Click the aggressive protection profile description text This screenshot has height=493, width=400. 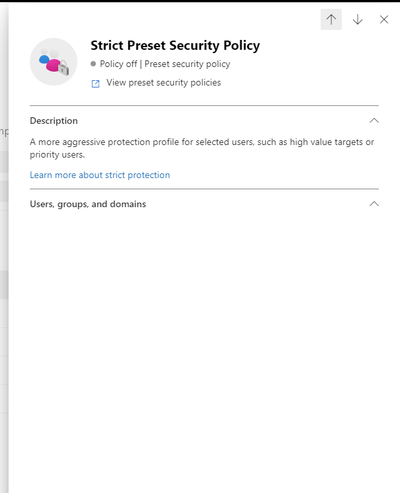click(x=202, y=148)
